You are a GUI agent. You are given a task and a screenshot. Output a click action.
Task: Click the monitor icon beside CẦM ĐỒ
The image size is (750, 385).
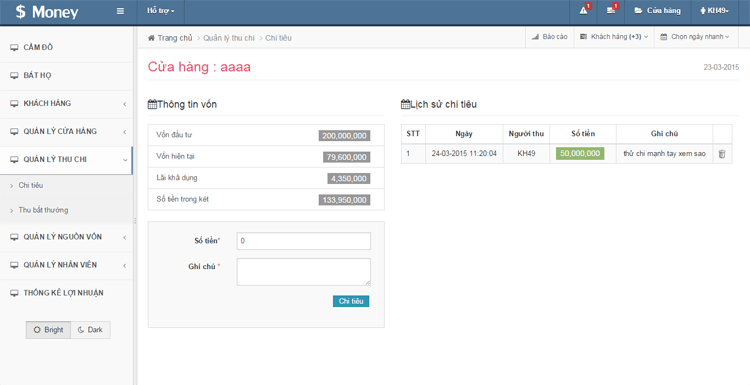tap(14, 47)
